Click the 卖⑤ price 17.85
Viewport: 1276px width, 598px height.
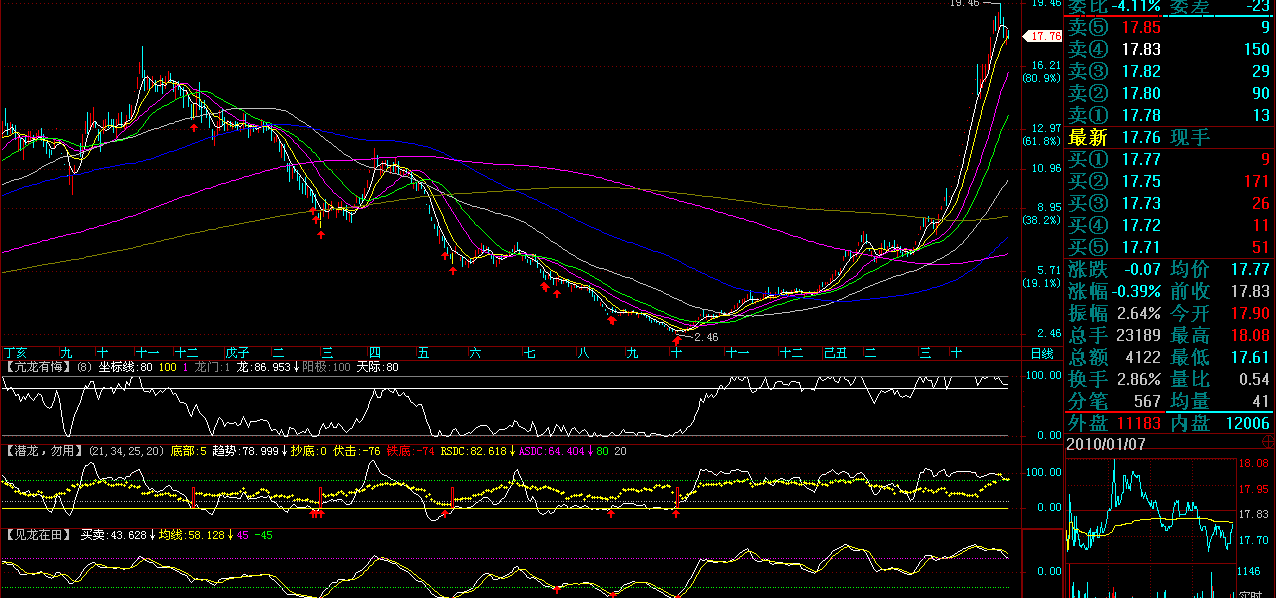(x=1141, y=27)
